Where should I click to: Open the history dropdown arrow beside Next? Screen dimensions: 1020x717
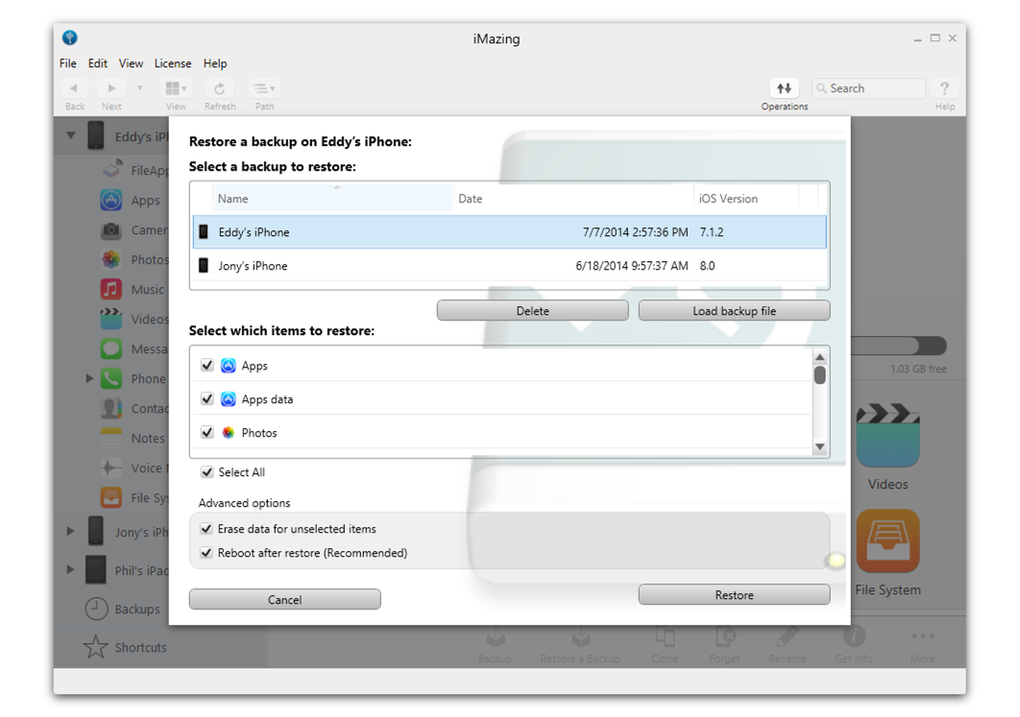[x=140, y=88]
